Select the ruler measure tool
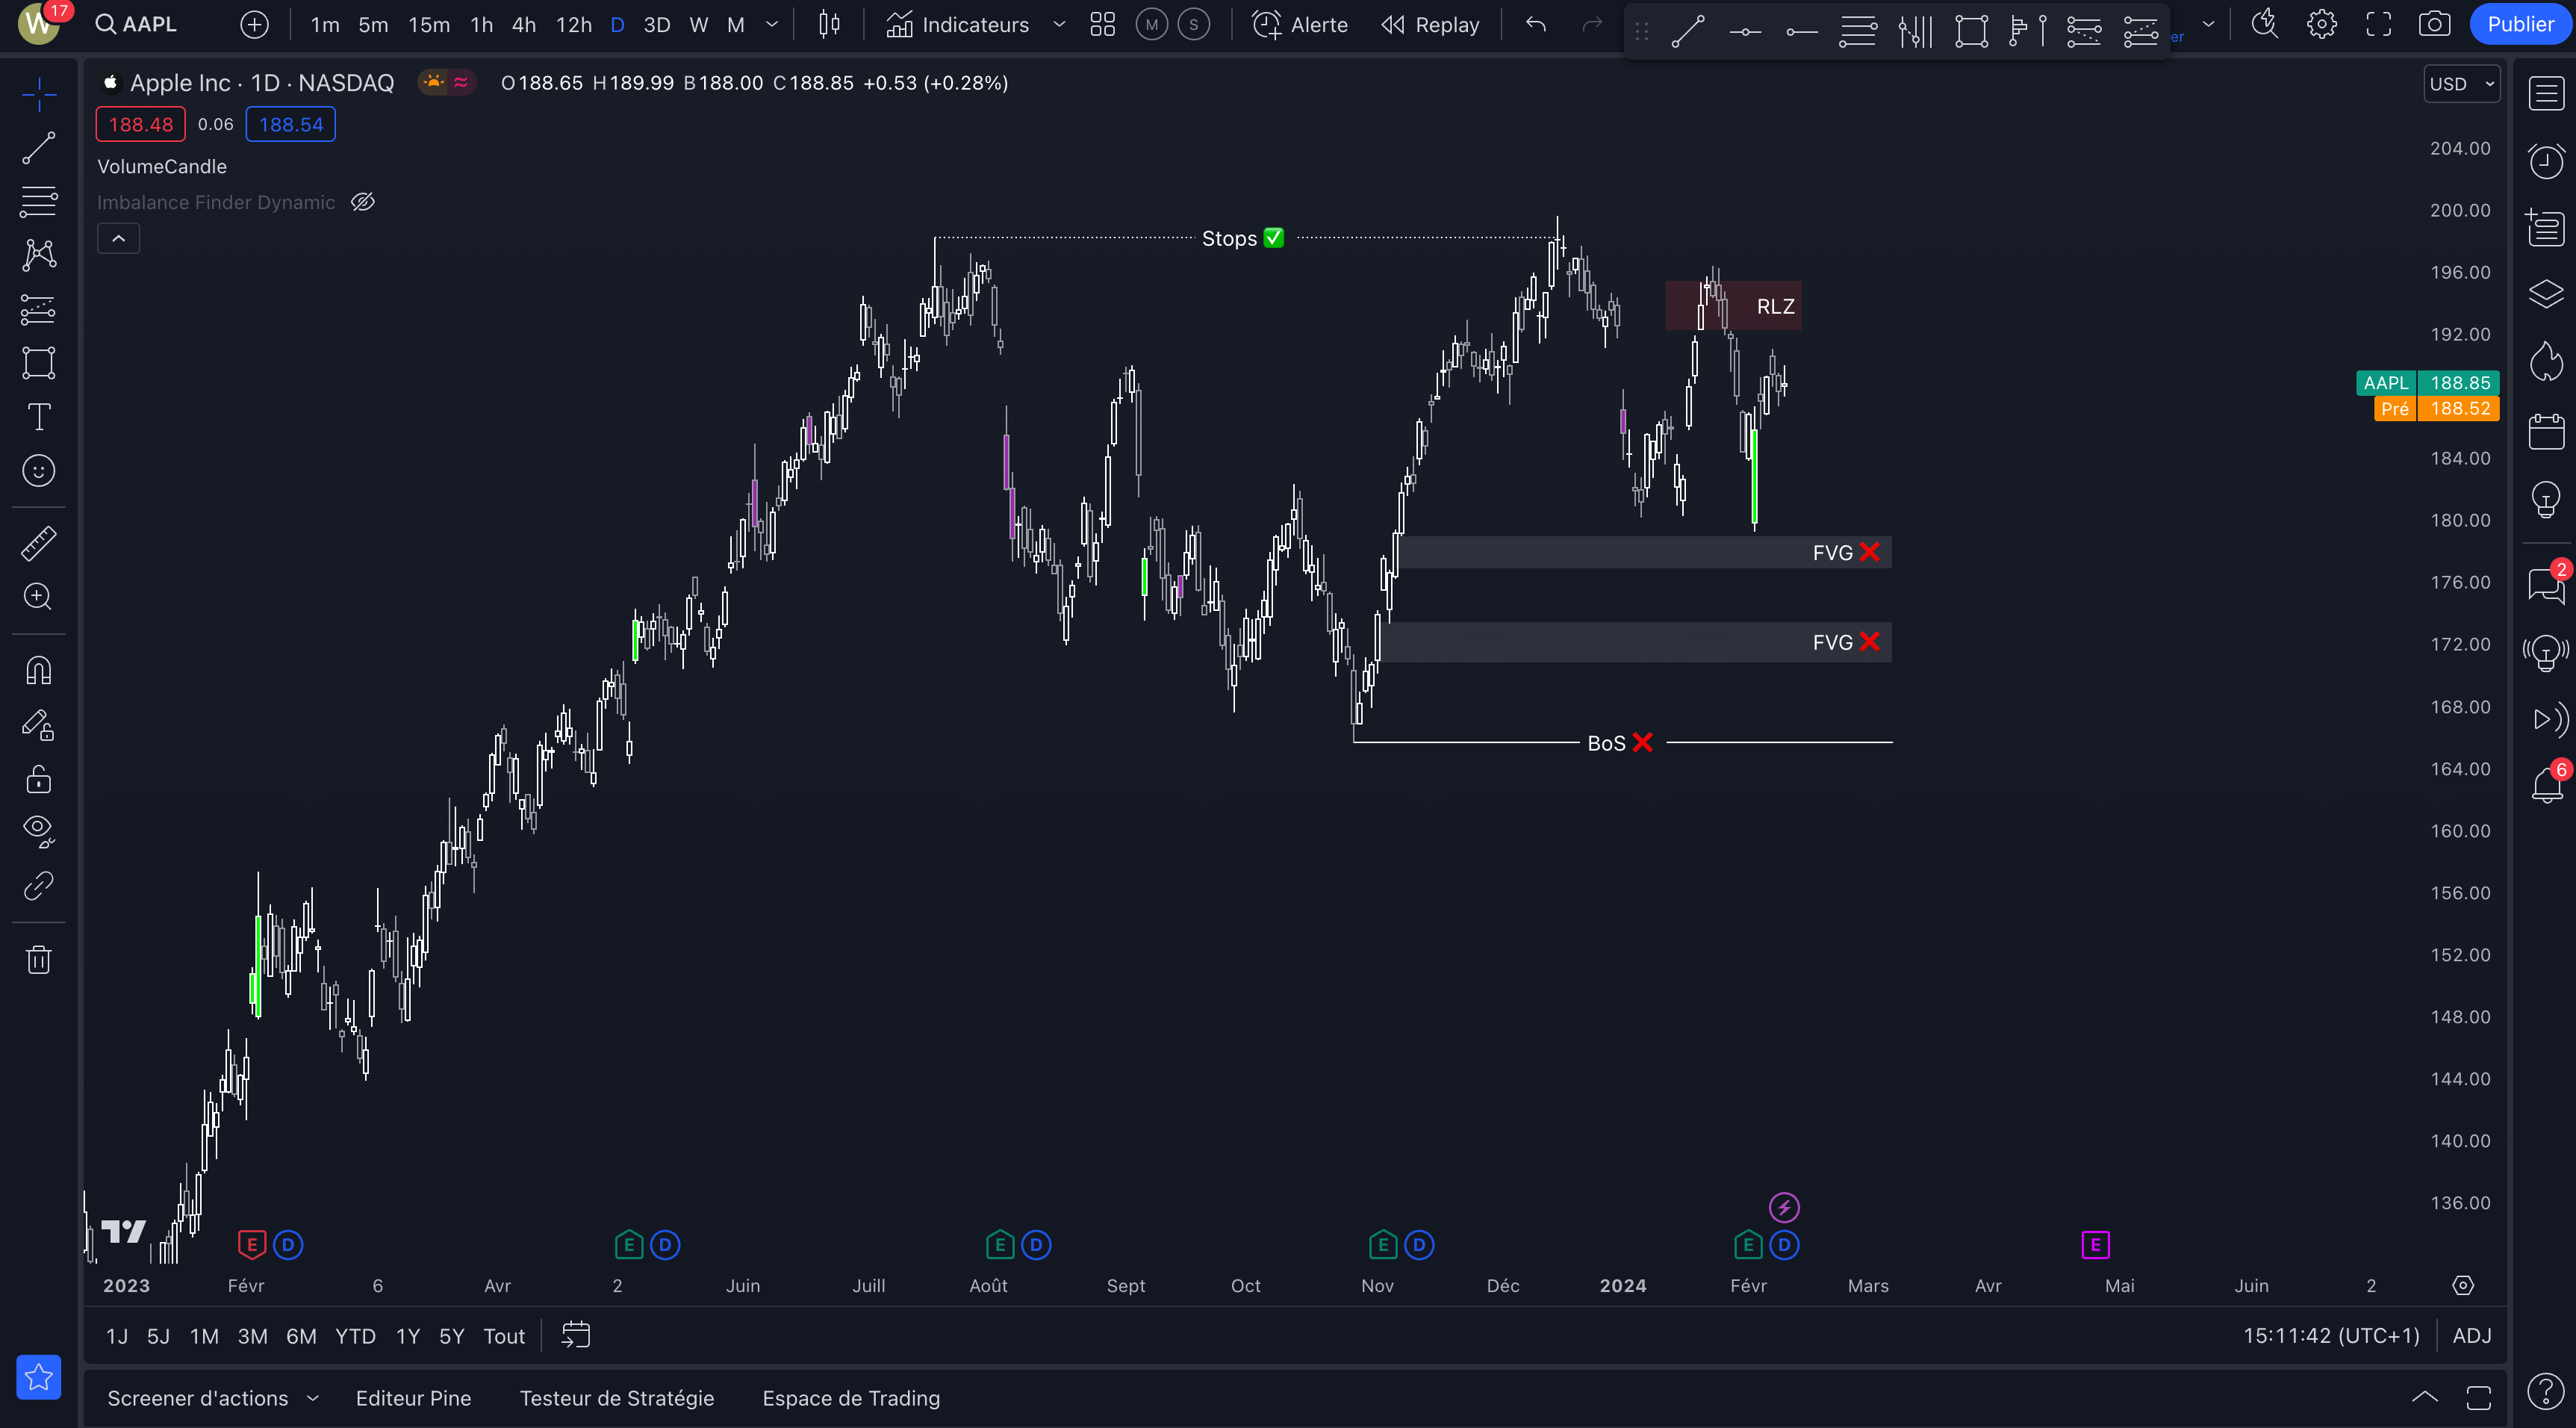Viewport: 2576px width, 1428px height. click(x=39, y=543)
